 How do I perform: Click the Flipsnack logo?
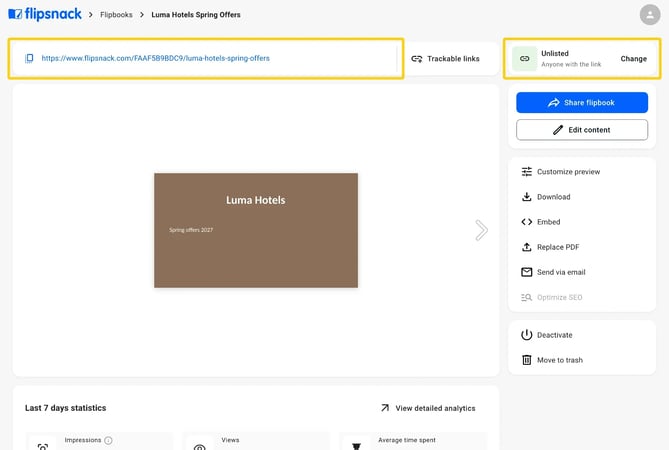pyautogui.click(x=45, y=14)
